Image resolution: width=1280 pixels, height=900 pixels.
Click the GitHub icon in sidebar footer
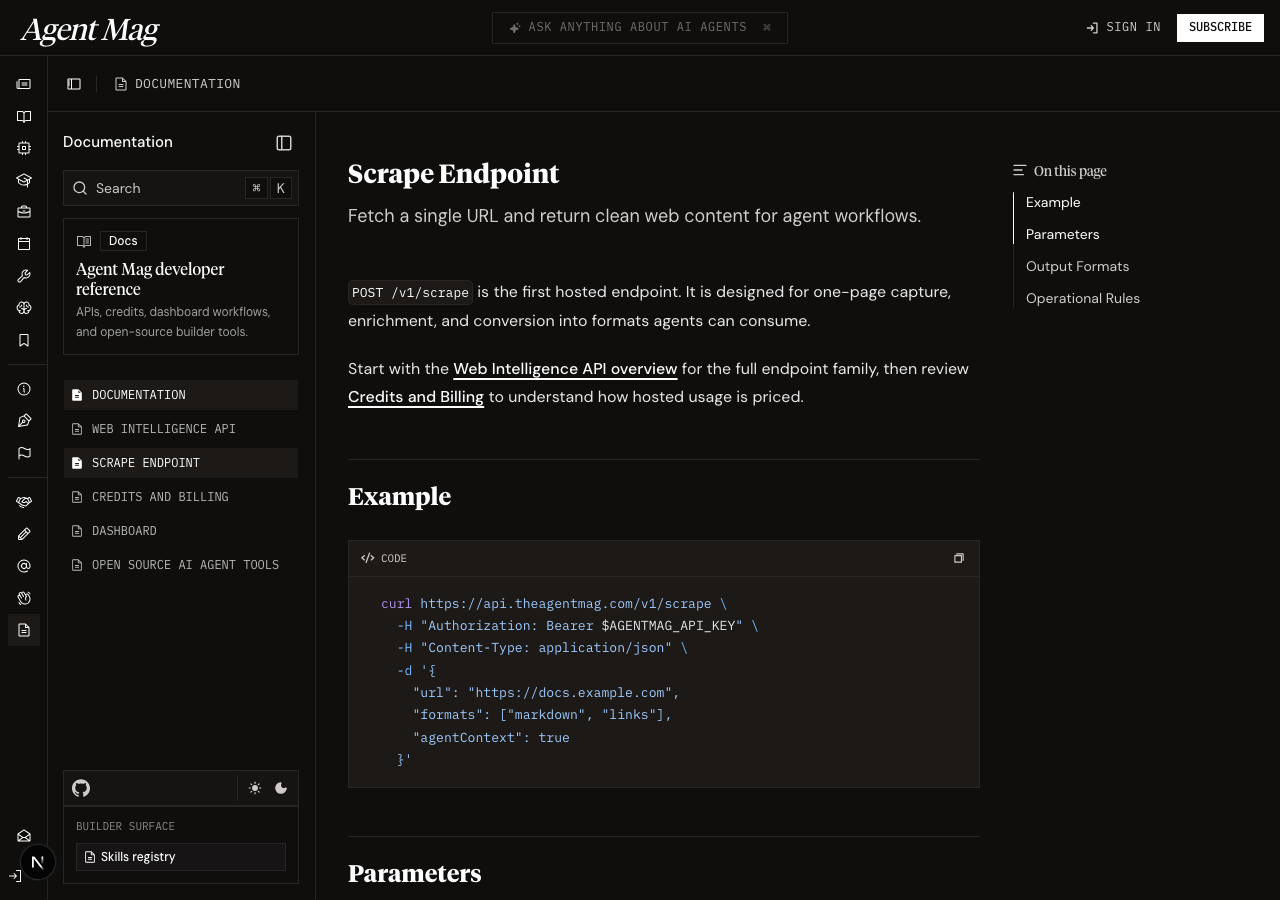click(x=81, y=788)
